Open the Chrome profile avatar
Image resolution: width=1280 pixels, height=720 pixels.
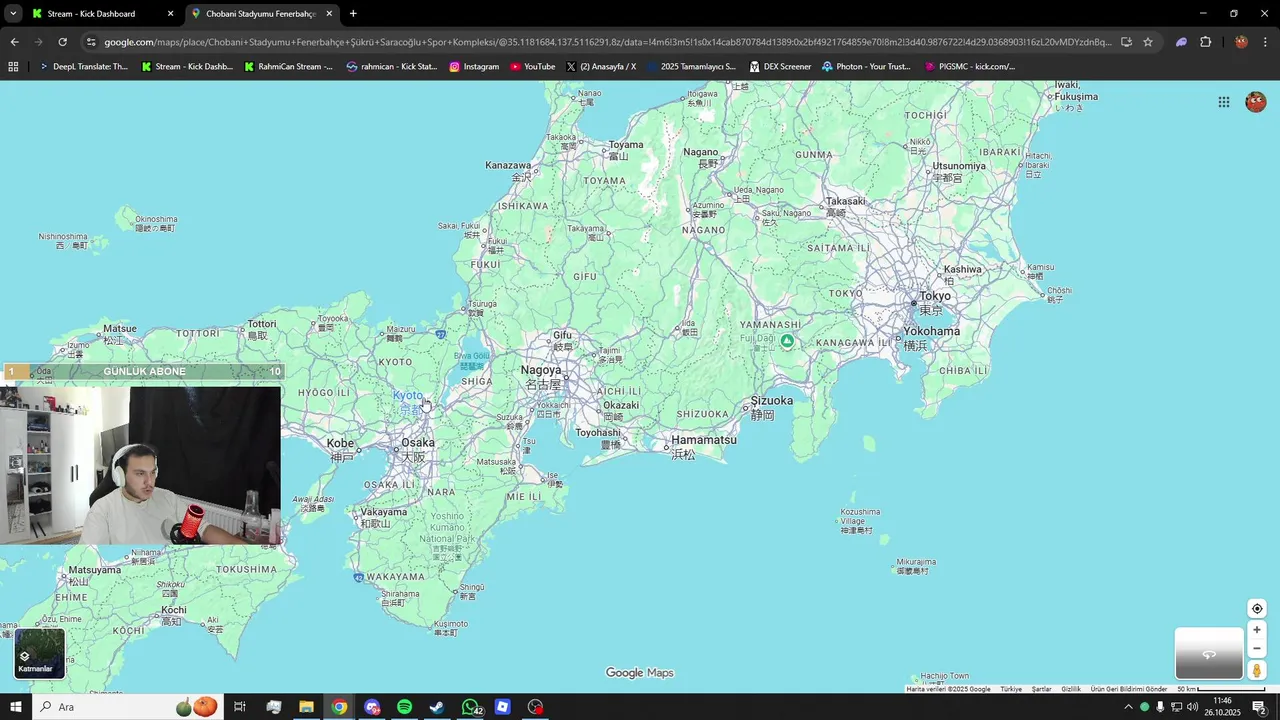click(1241, 42)
